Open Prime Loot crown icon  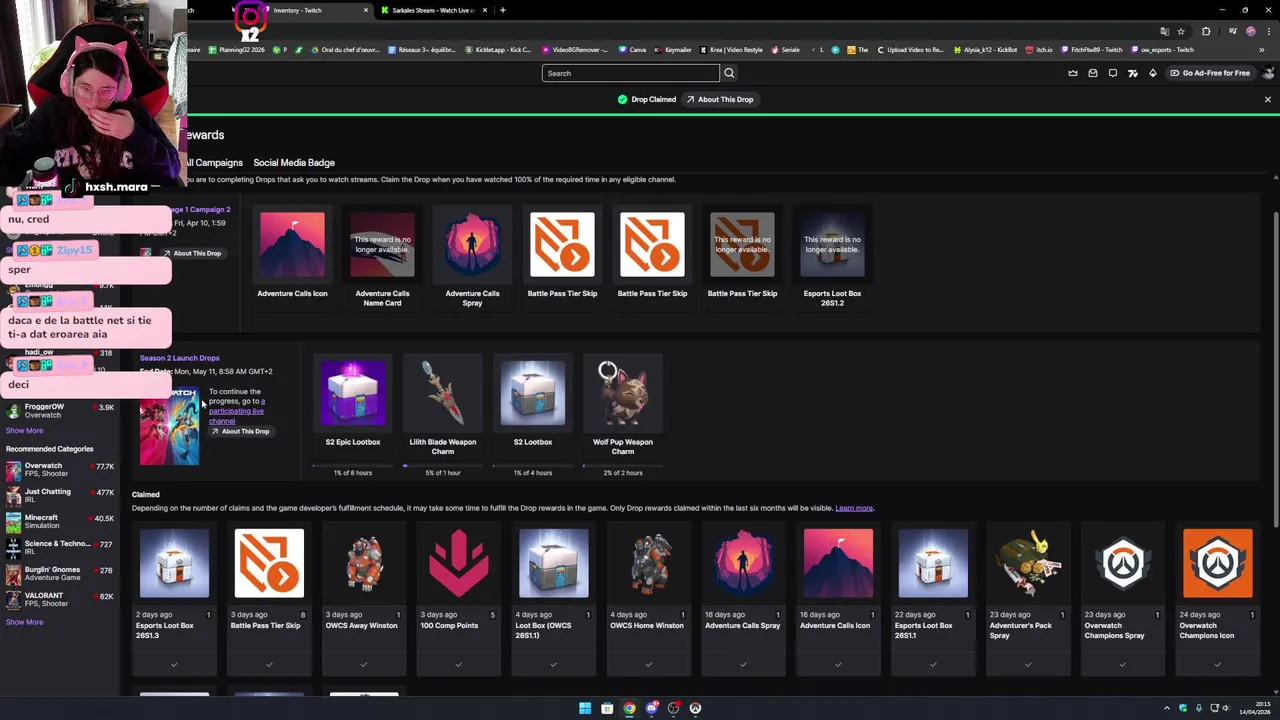point(1073,73)
